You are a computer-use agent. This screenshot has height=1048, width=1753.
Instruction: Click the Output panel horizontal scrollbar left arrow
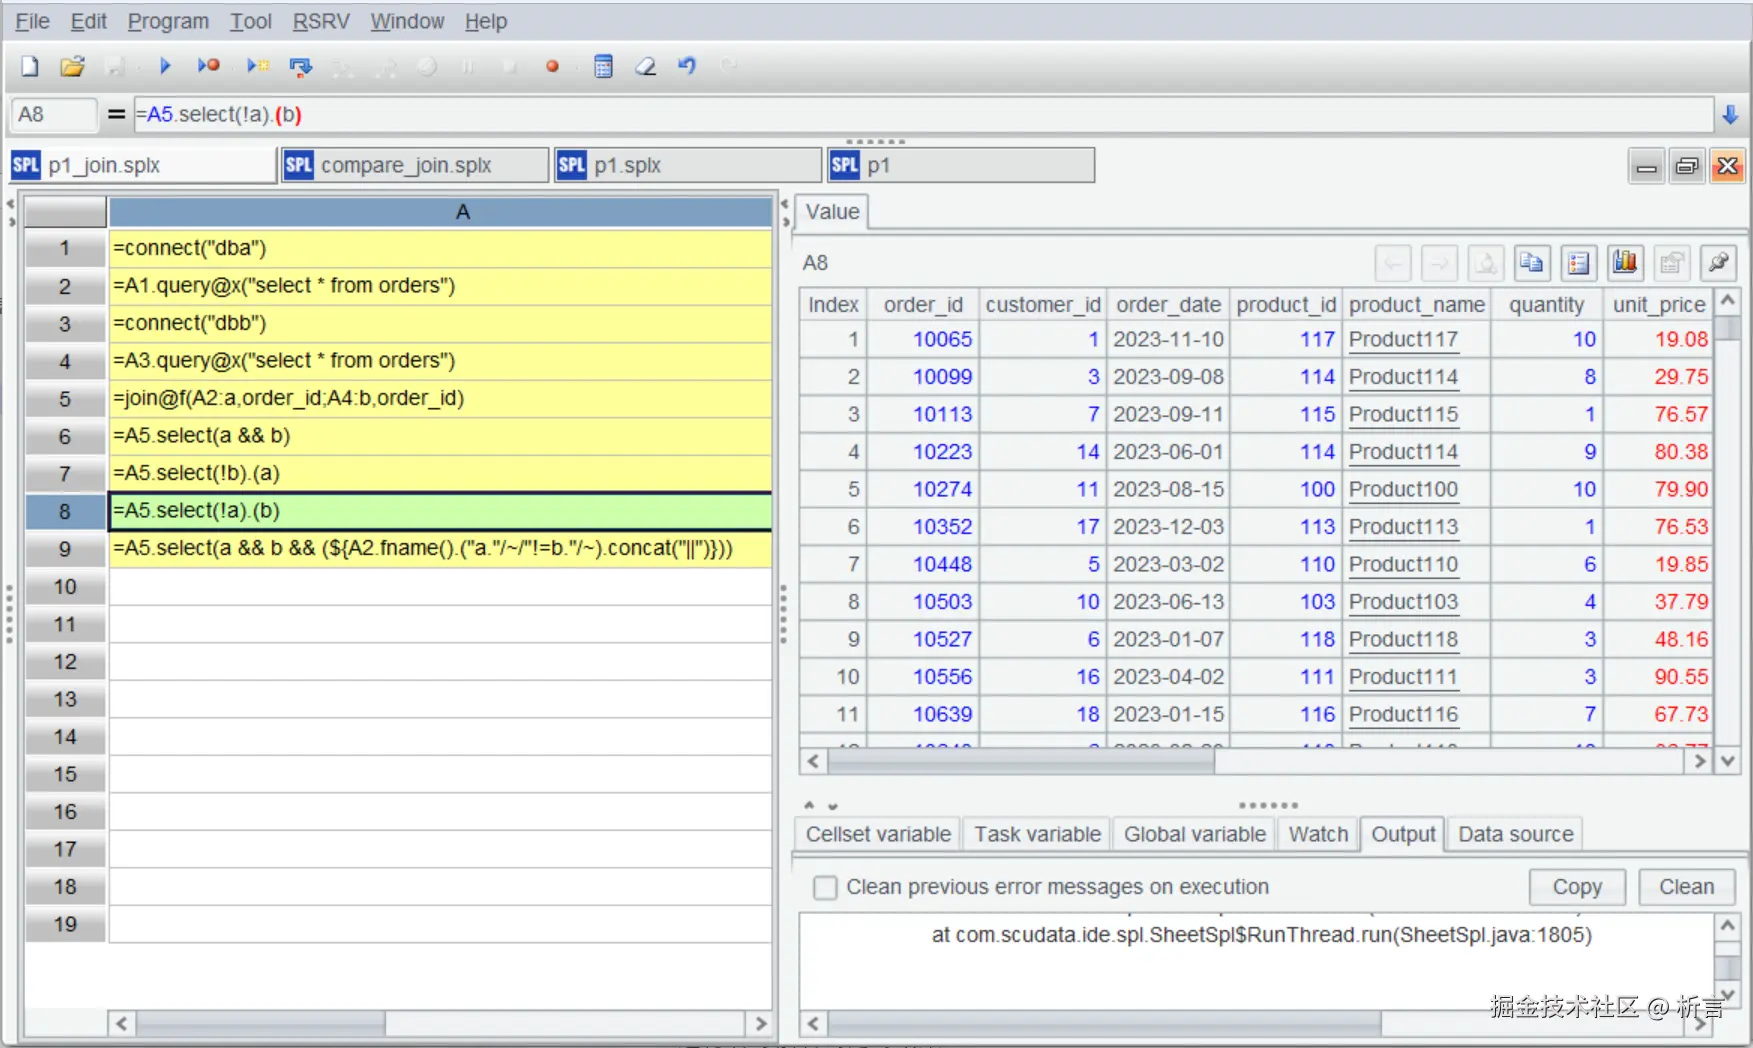(x=813, y=1023)
